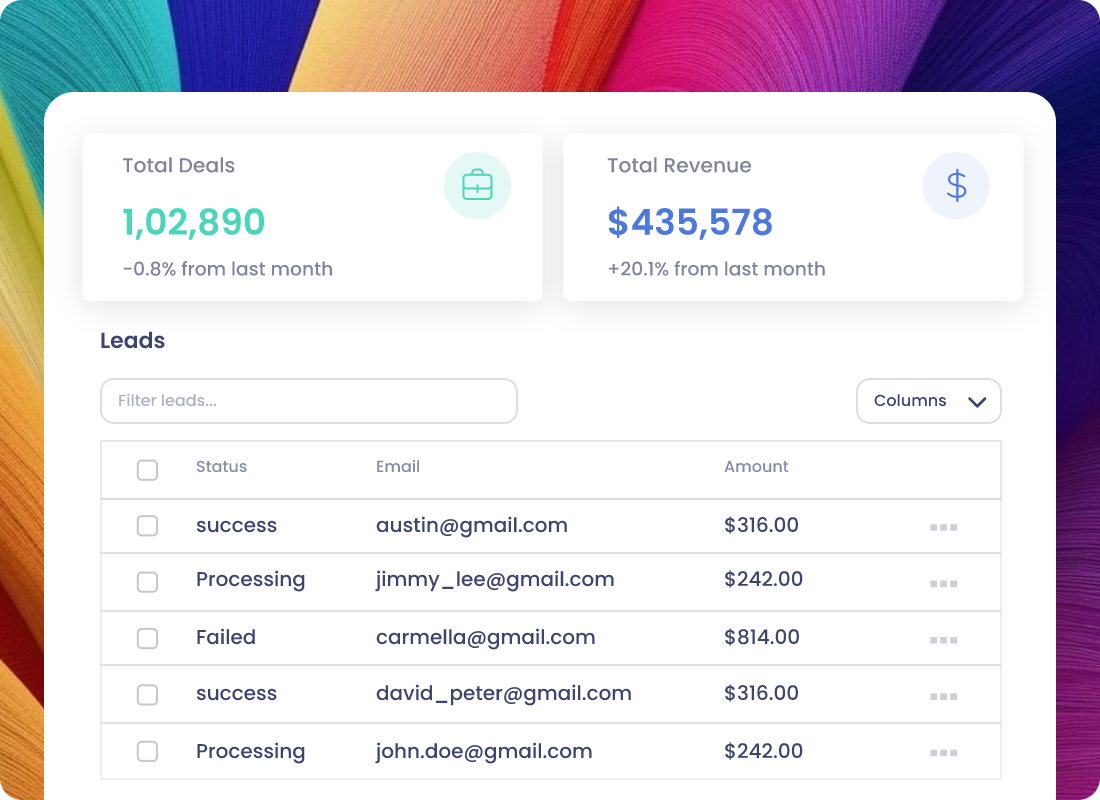Click the briefcase icon in Total Deals
Image resolution: width=1100 pixels, height=800 pixels.
coord(477,185)
